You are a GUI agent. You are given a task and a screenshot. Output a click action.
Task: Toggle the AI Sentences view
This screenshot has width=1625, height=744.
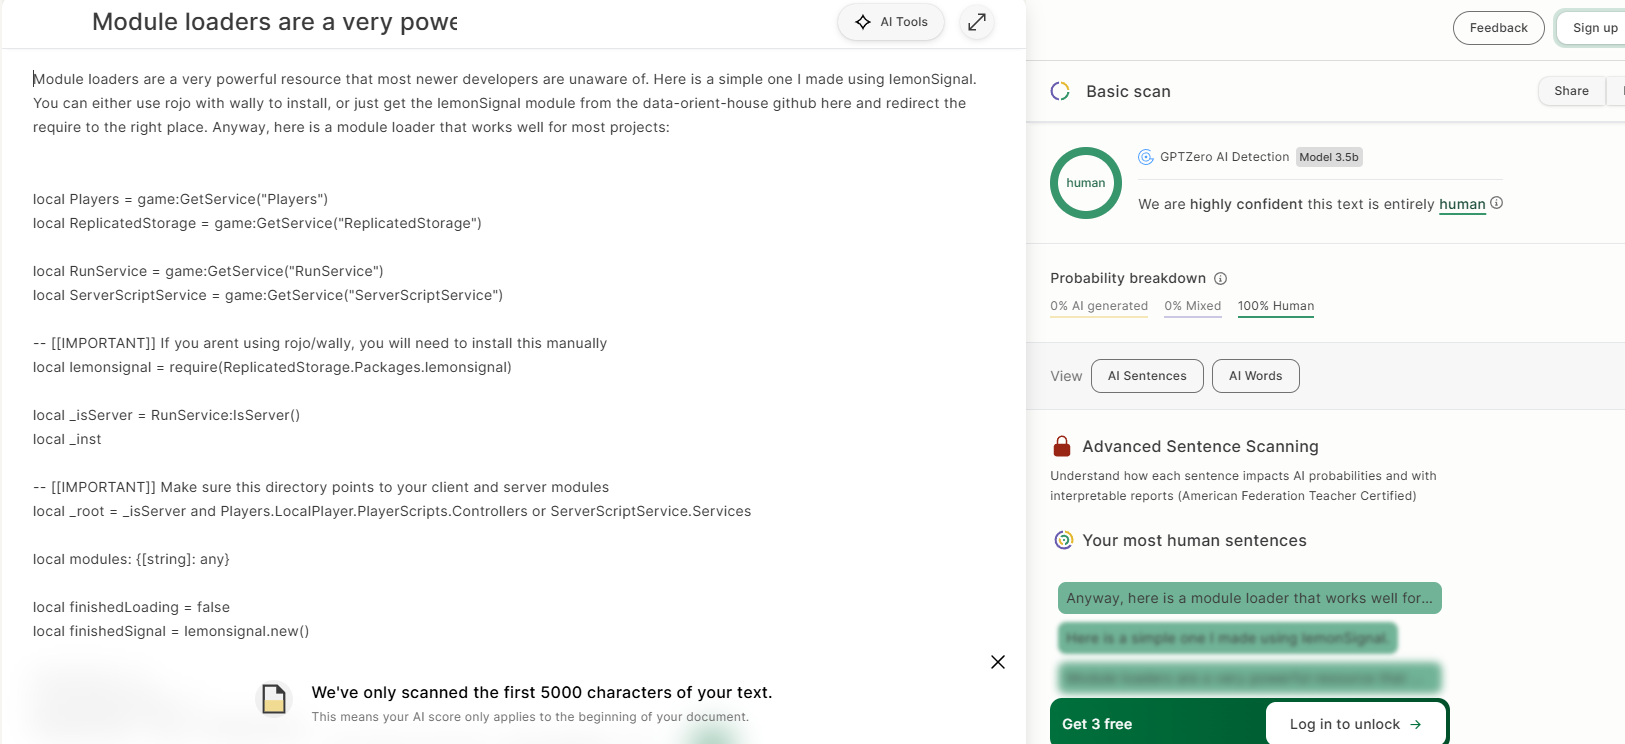[1147, 376]
